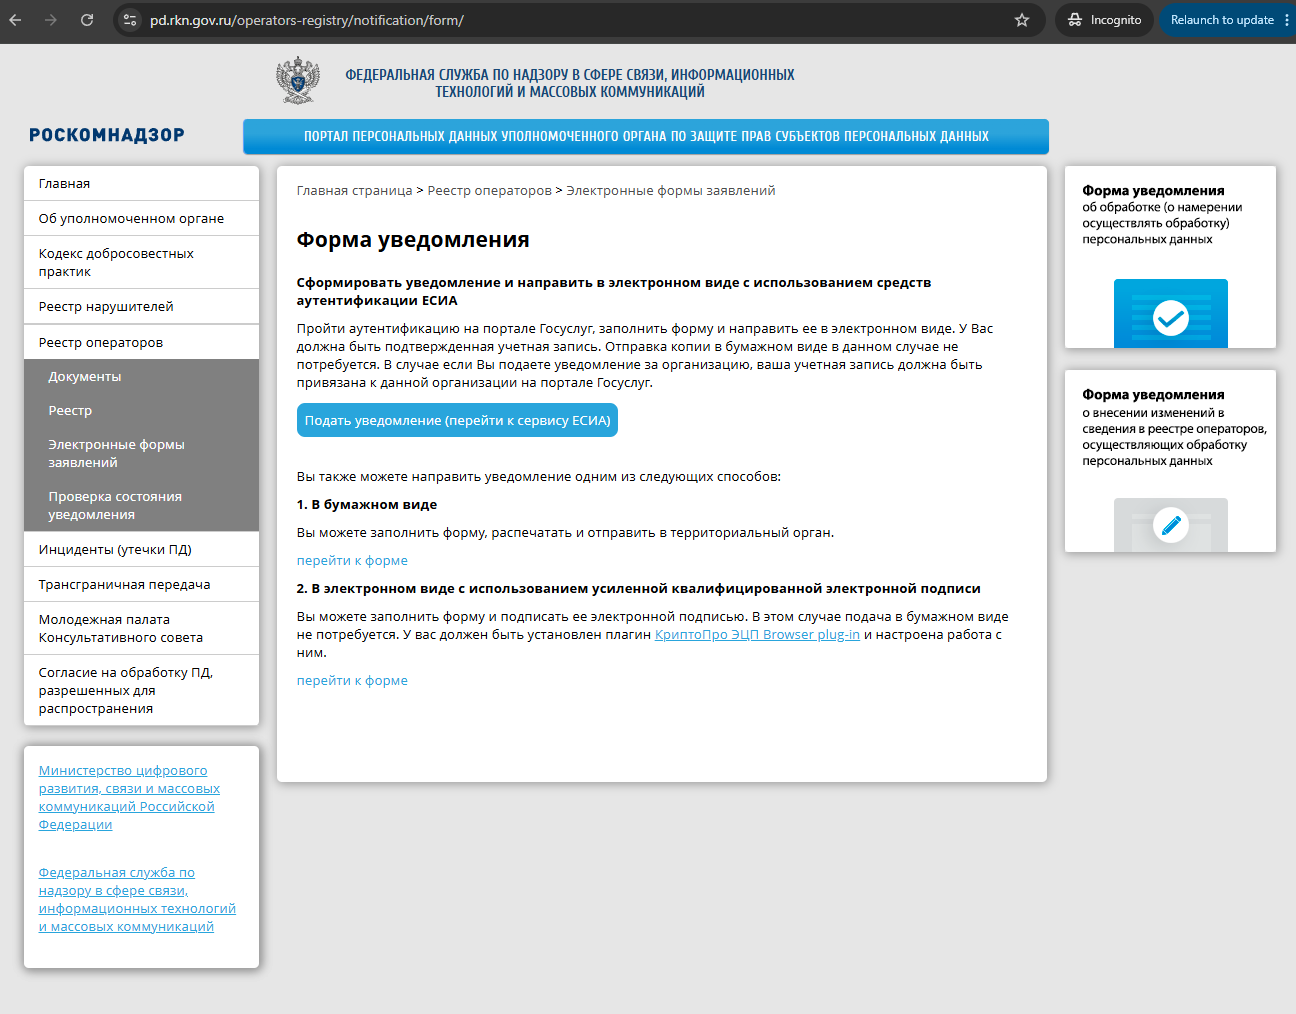
Task: Click heading 1. В бумажном виде
Action: (367, 505)
